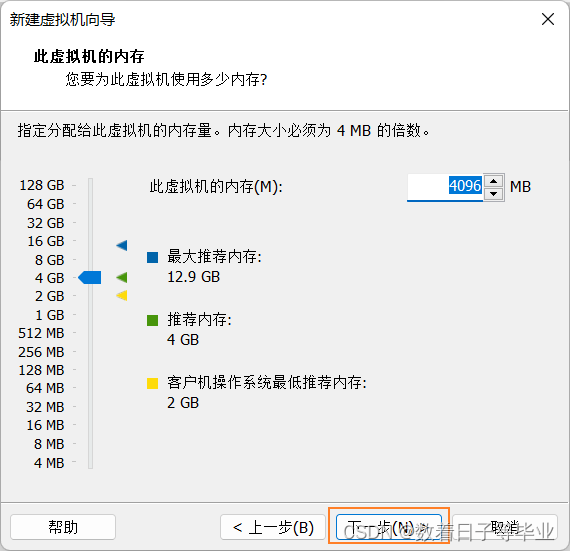Select the 32 MB scale label
The image size is (570, 551).
45,407
